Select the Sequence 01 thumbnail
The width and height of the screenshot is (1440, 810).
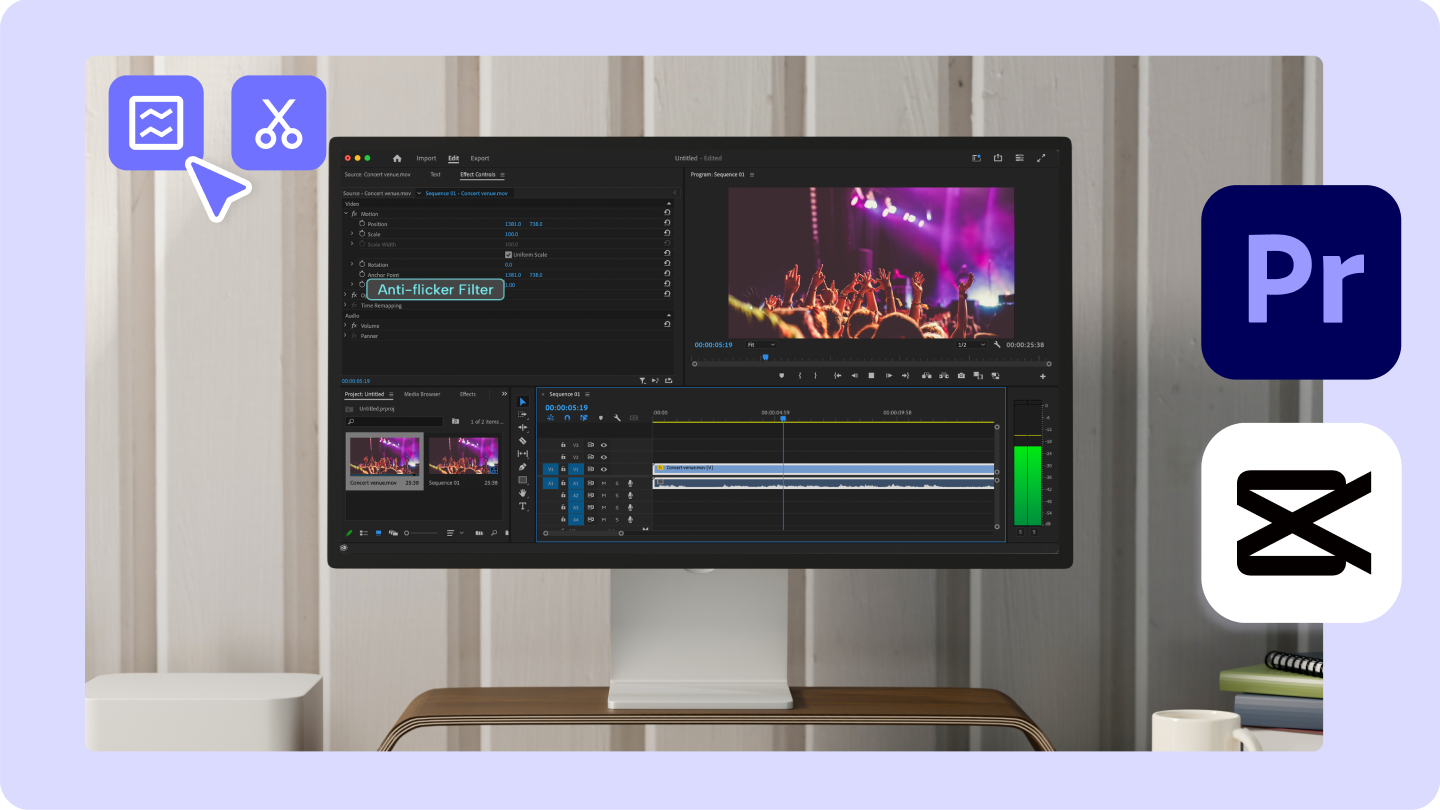(463, 455)
